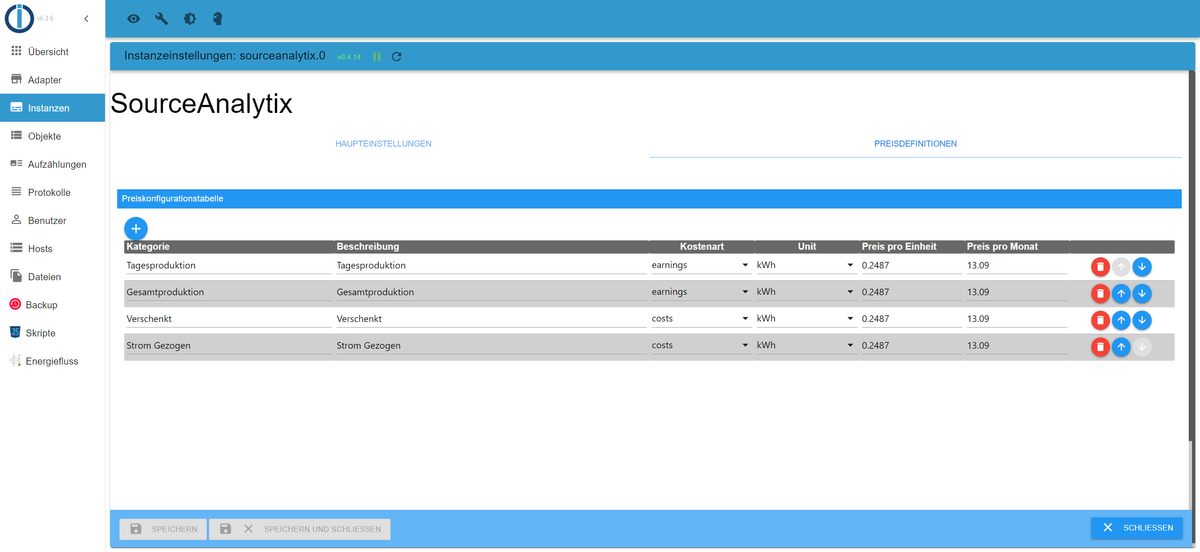Viewport: 1200px width, 552px height.
Task: Delete the Strom Gezogen row
Action: pyautogui.click(x=1100, y=347)
